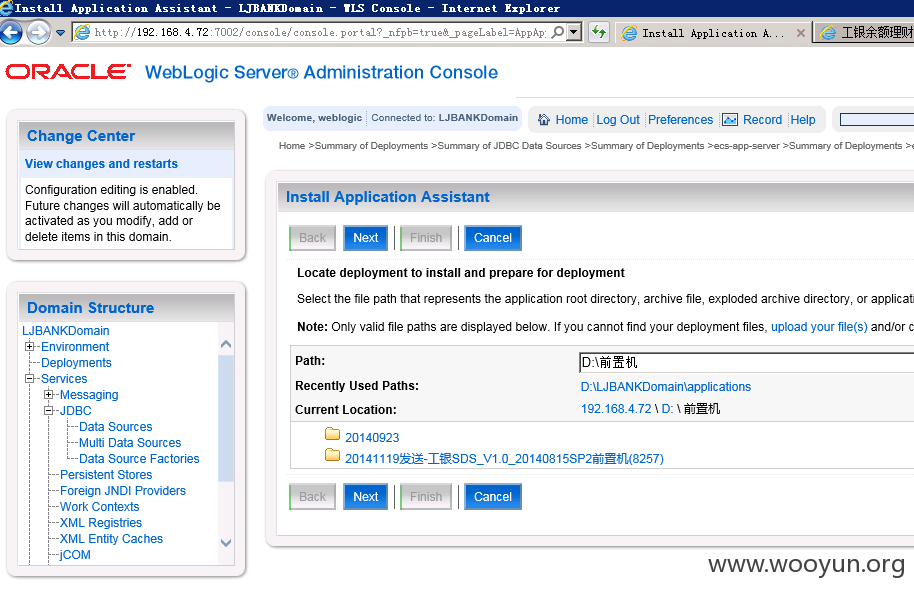Click the 192.168.4.72 current location link
914x593 pixels.
click(616, 409)
